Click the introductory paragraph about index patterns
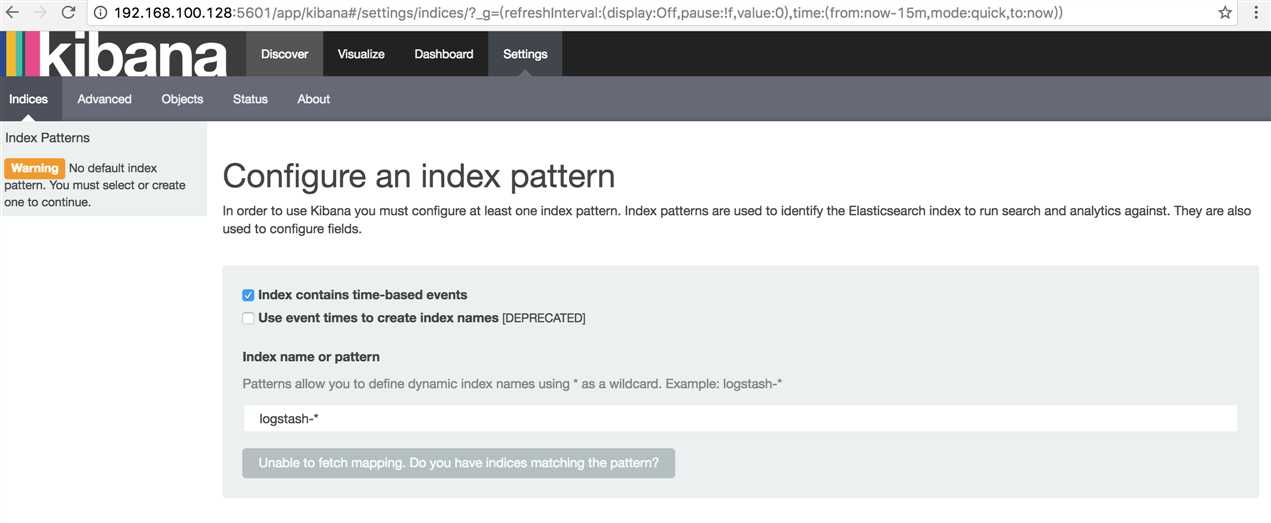This screenshot has width=1271, height=523. (x=736, y=220)
